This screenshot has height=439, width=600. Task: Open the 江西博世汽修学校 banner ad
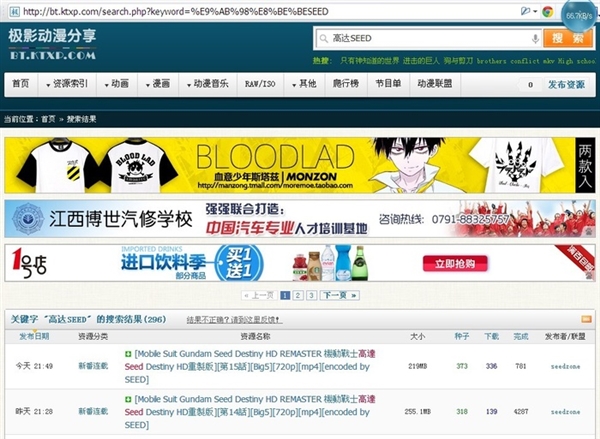pyautogui.click(x=300, y=219)
